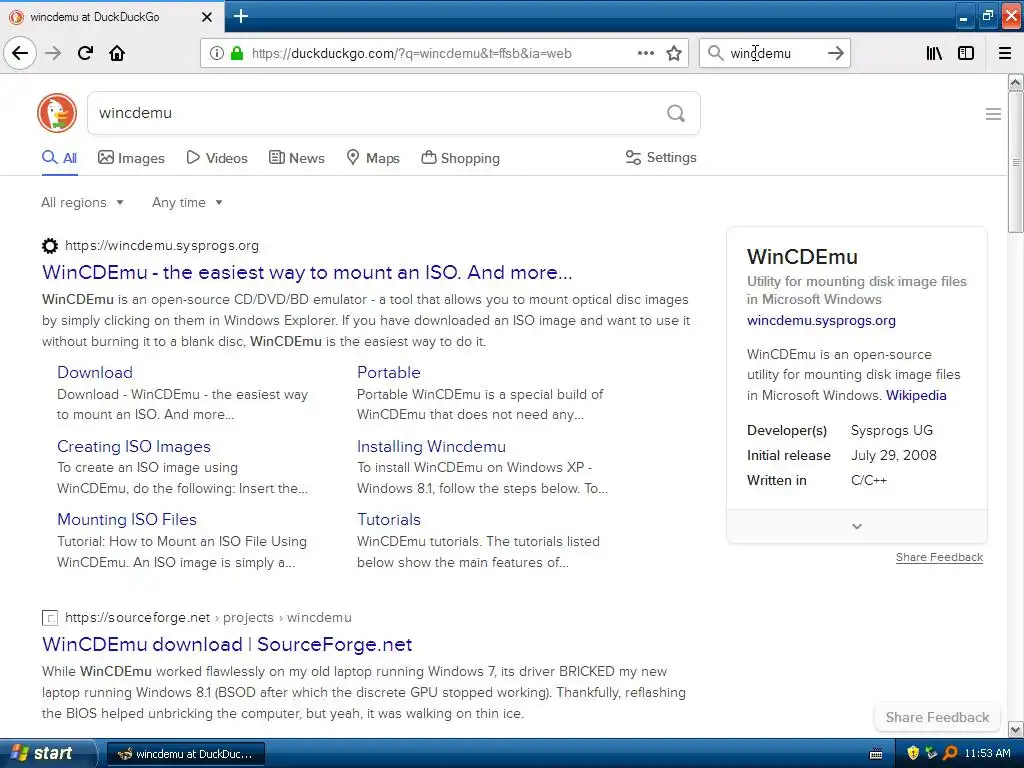The height and width of the screenshot is (768, 1024).
Task: Click the Sysprogs UG developer value
Action: [891, 430]
